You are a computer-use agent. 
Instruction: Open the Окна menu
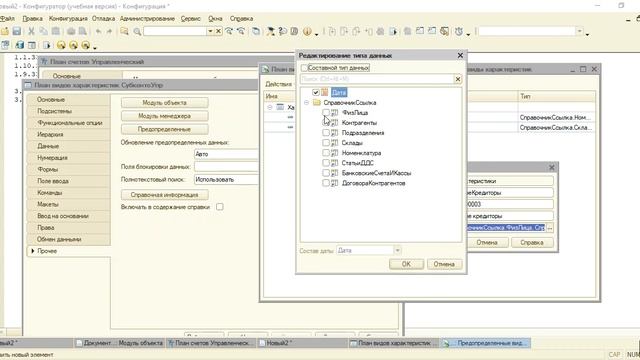tap(215, 18)
